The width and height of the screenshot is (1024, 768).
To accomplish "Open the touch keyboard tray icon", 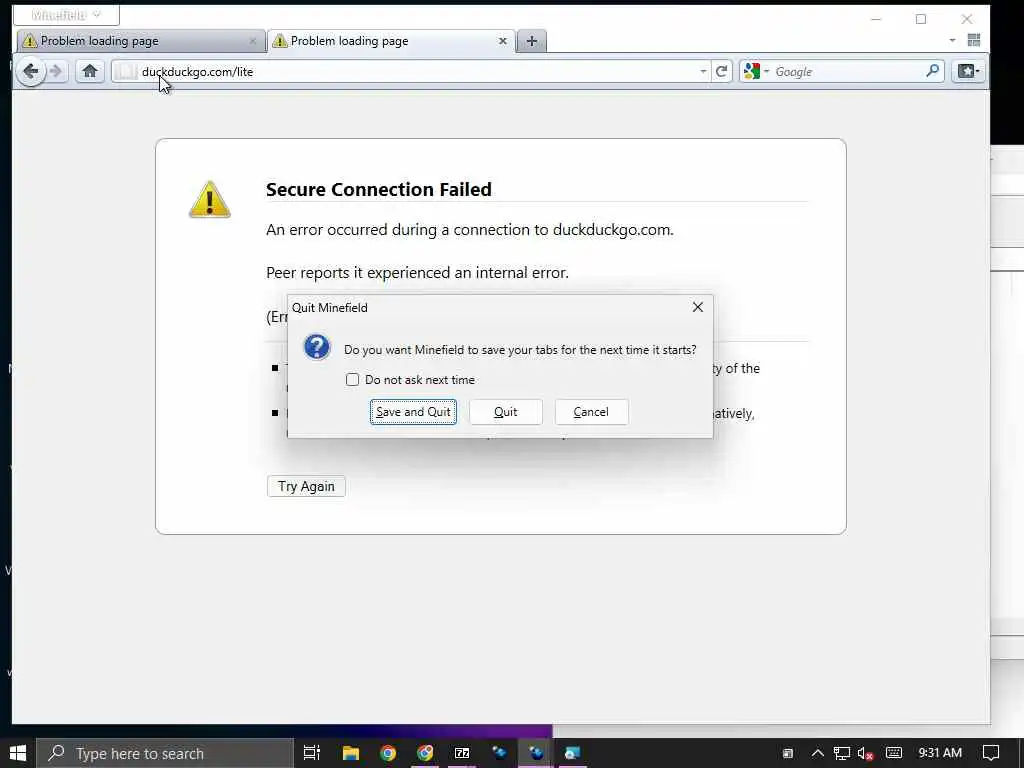I will click(893, 753).
